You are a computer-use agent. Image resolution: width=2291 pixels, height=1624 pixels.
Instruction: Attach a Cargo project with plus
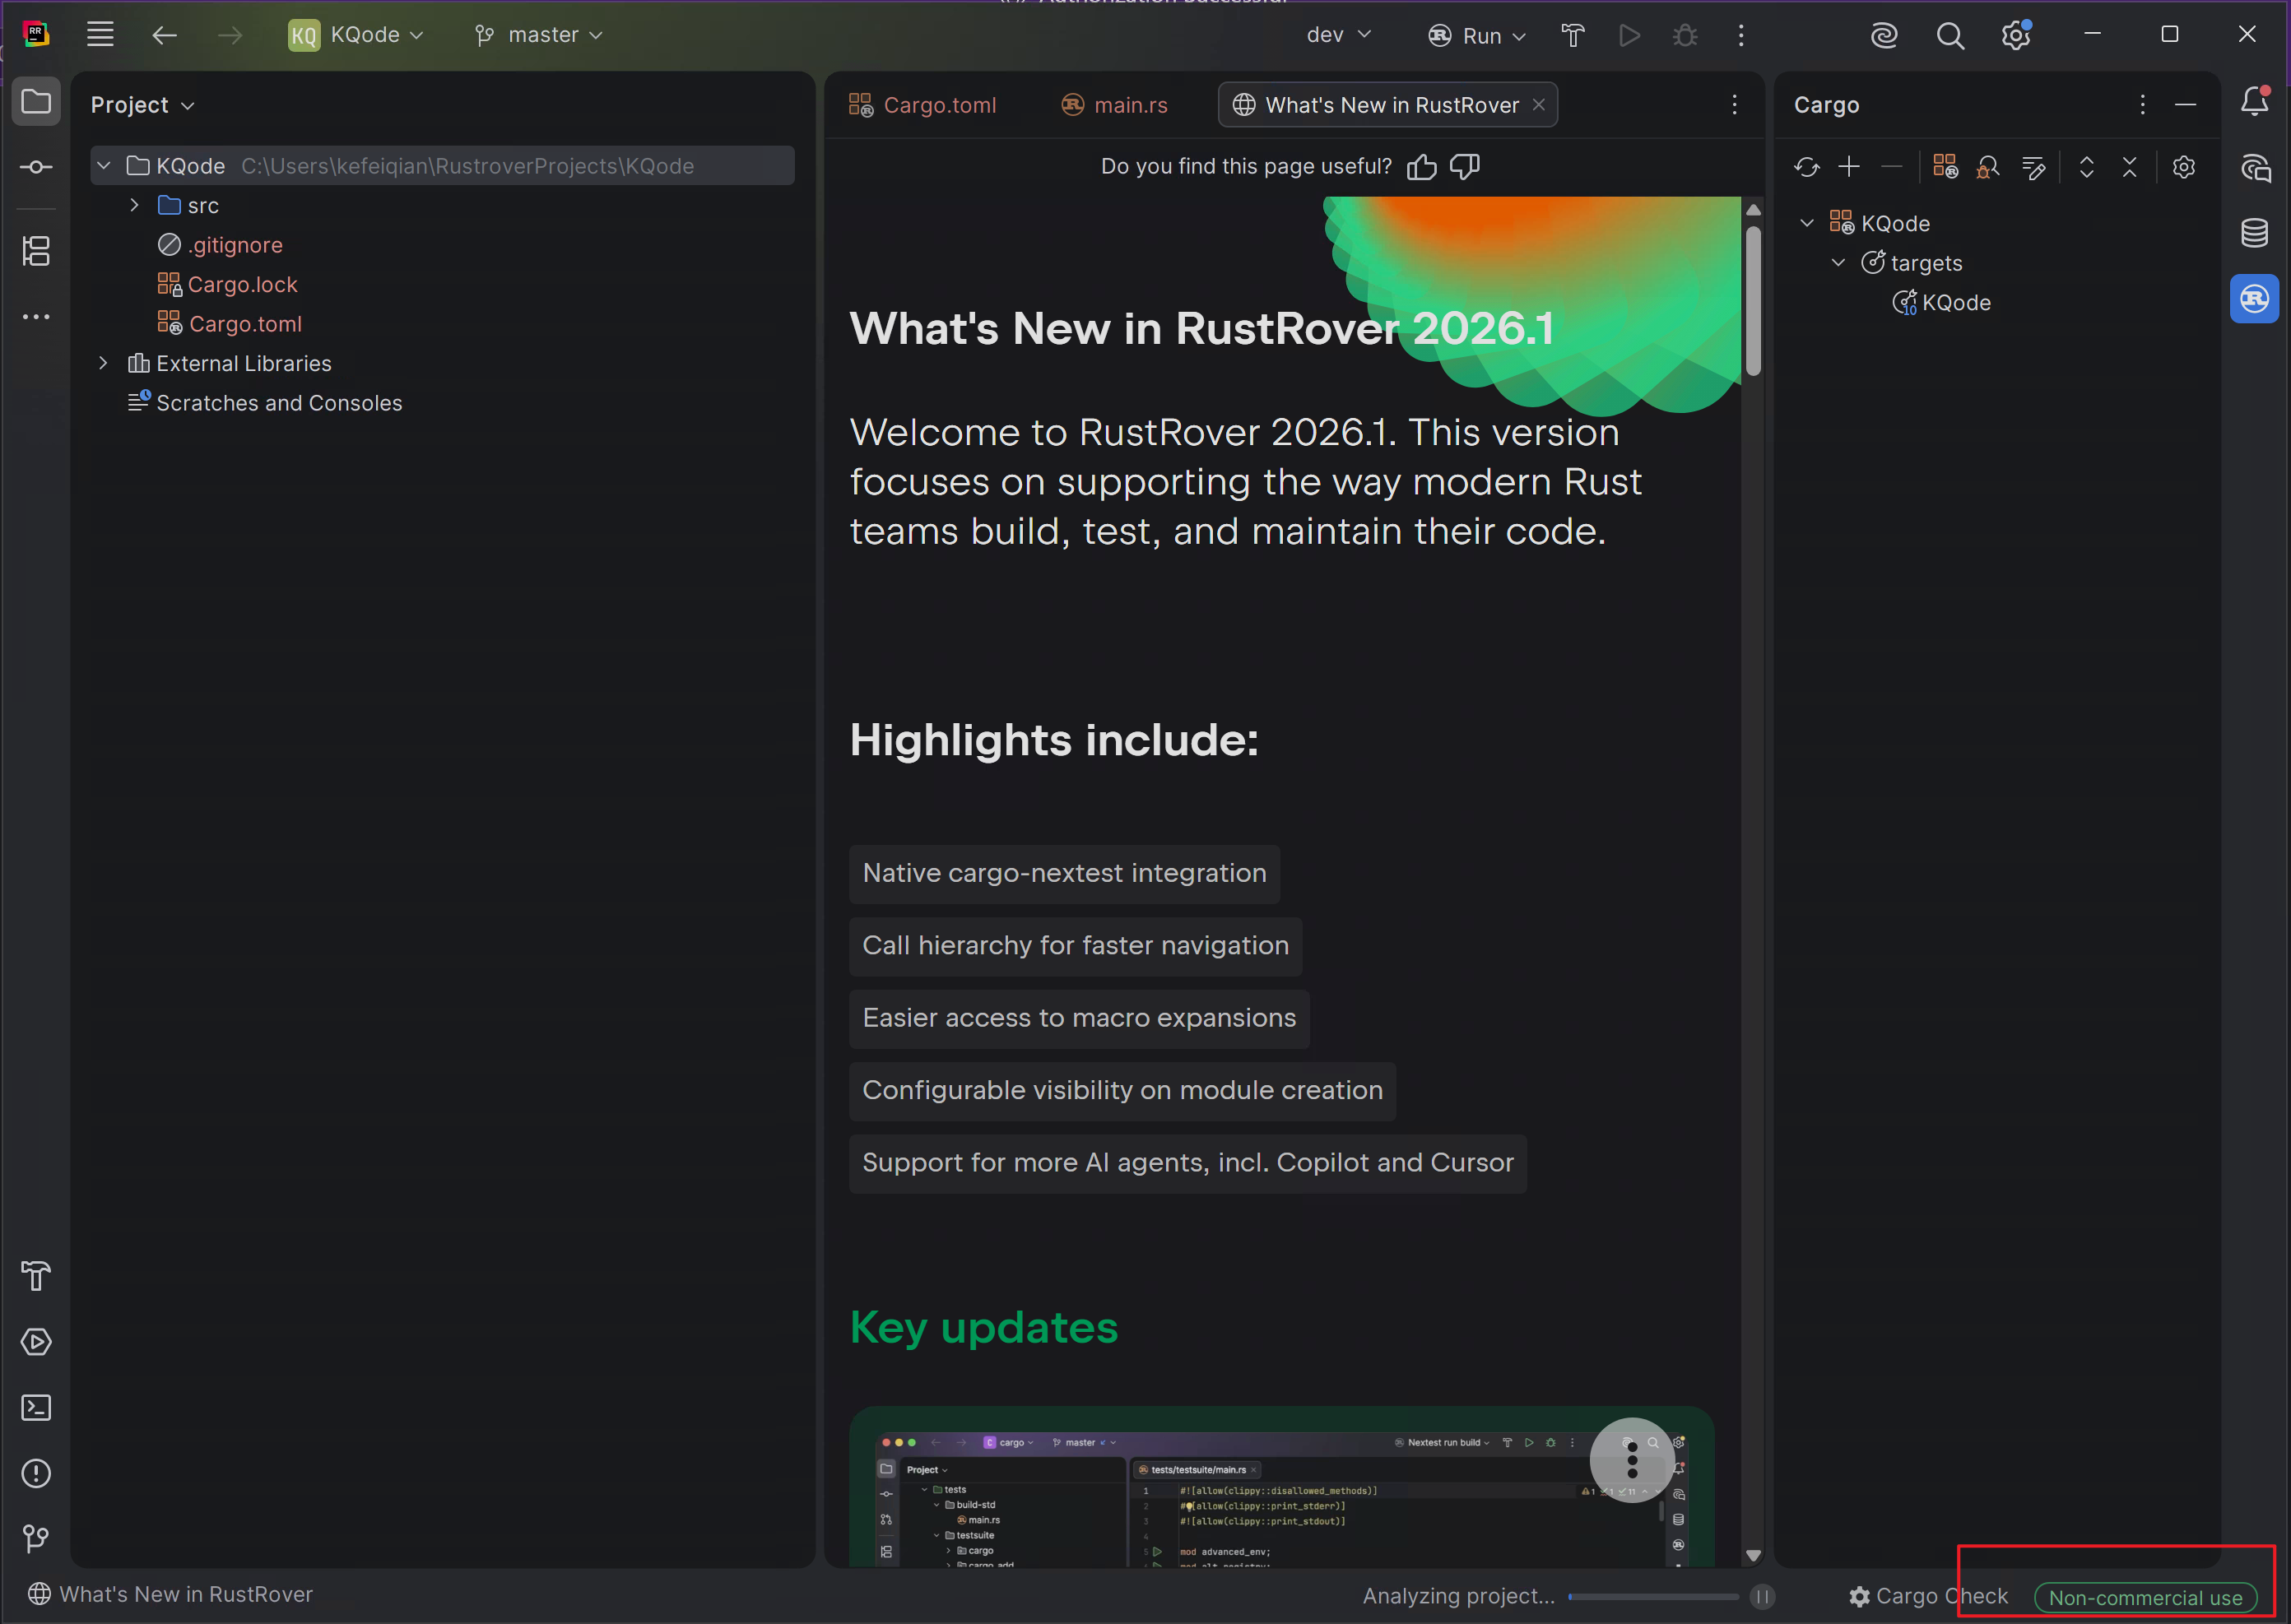1849,167
